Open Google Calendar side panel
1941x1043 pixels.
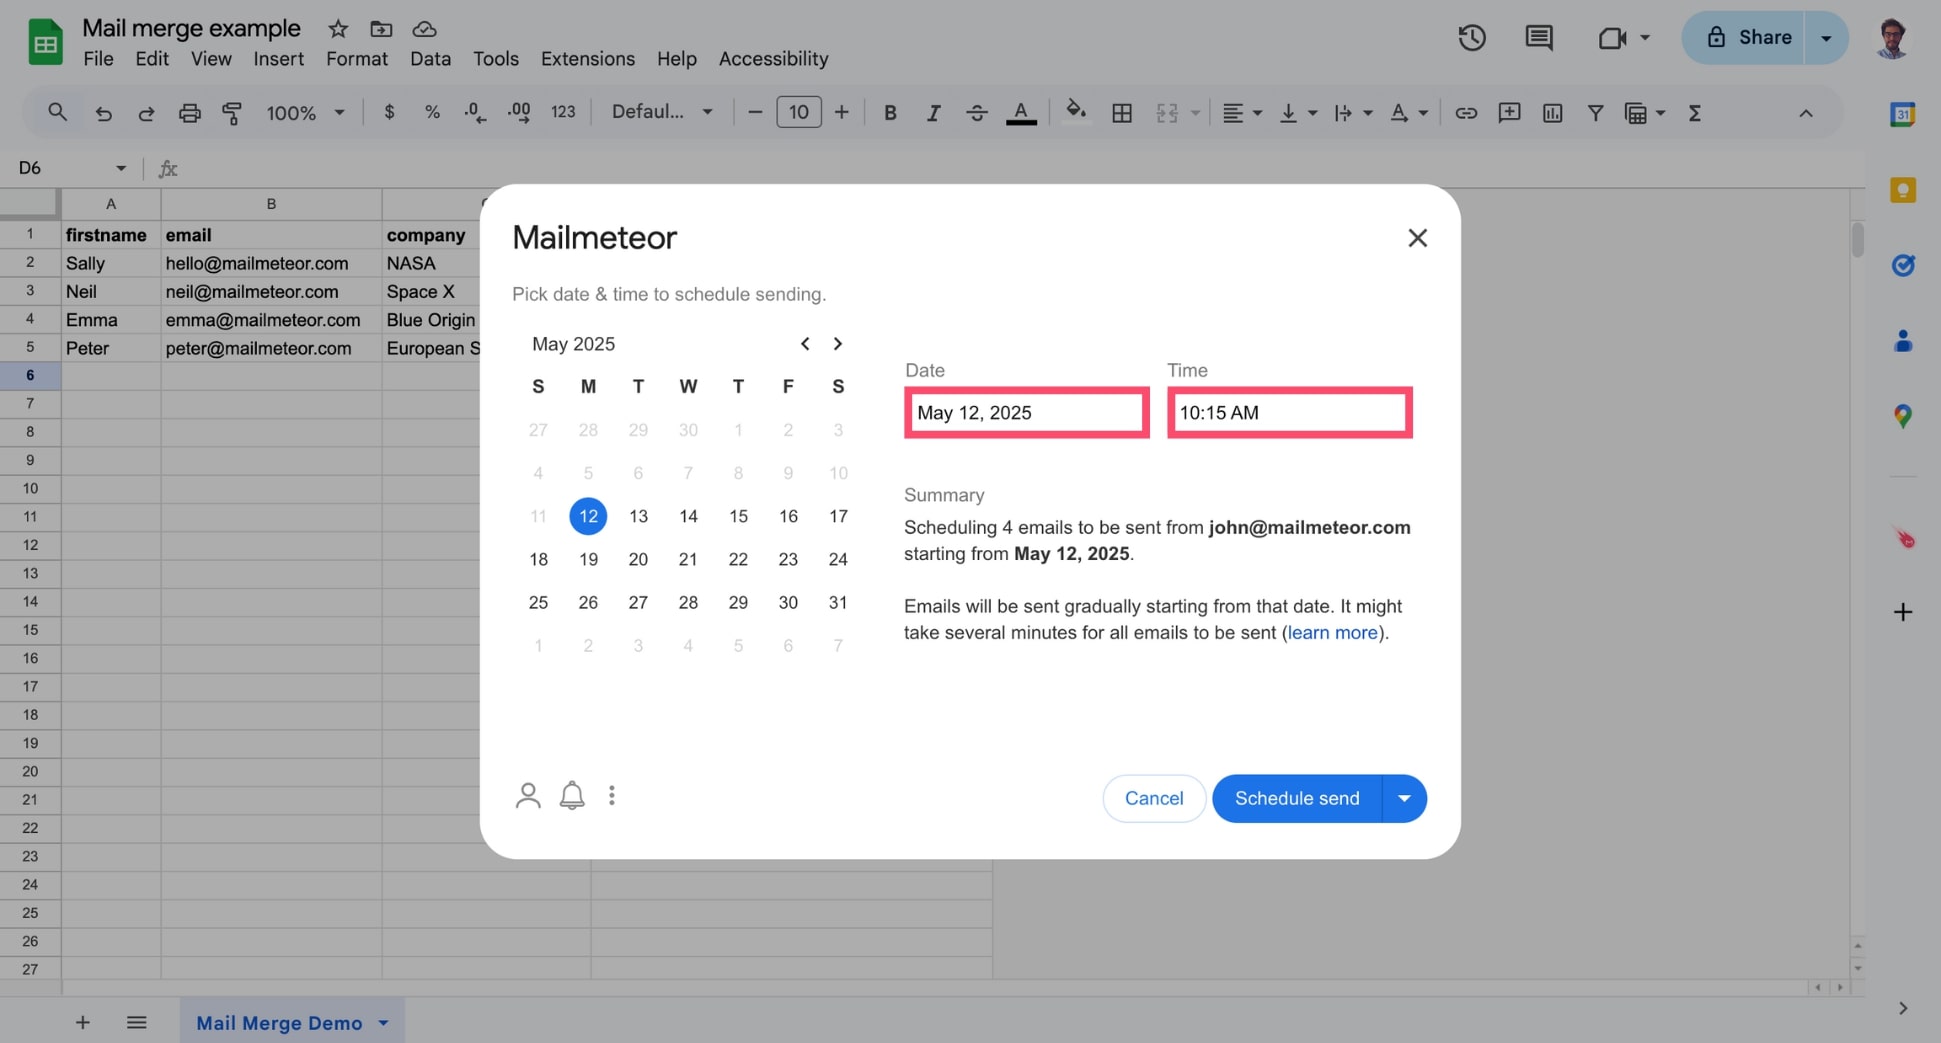(1903, 114)
